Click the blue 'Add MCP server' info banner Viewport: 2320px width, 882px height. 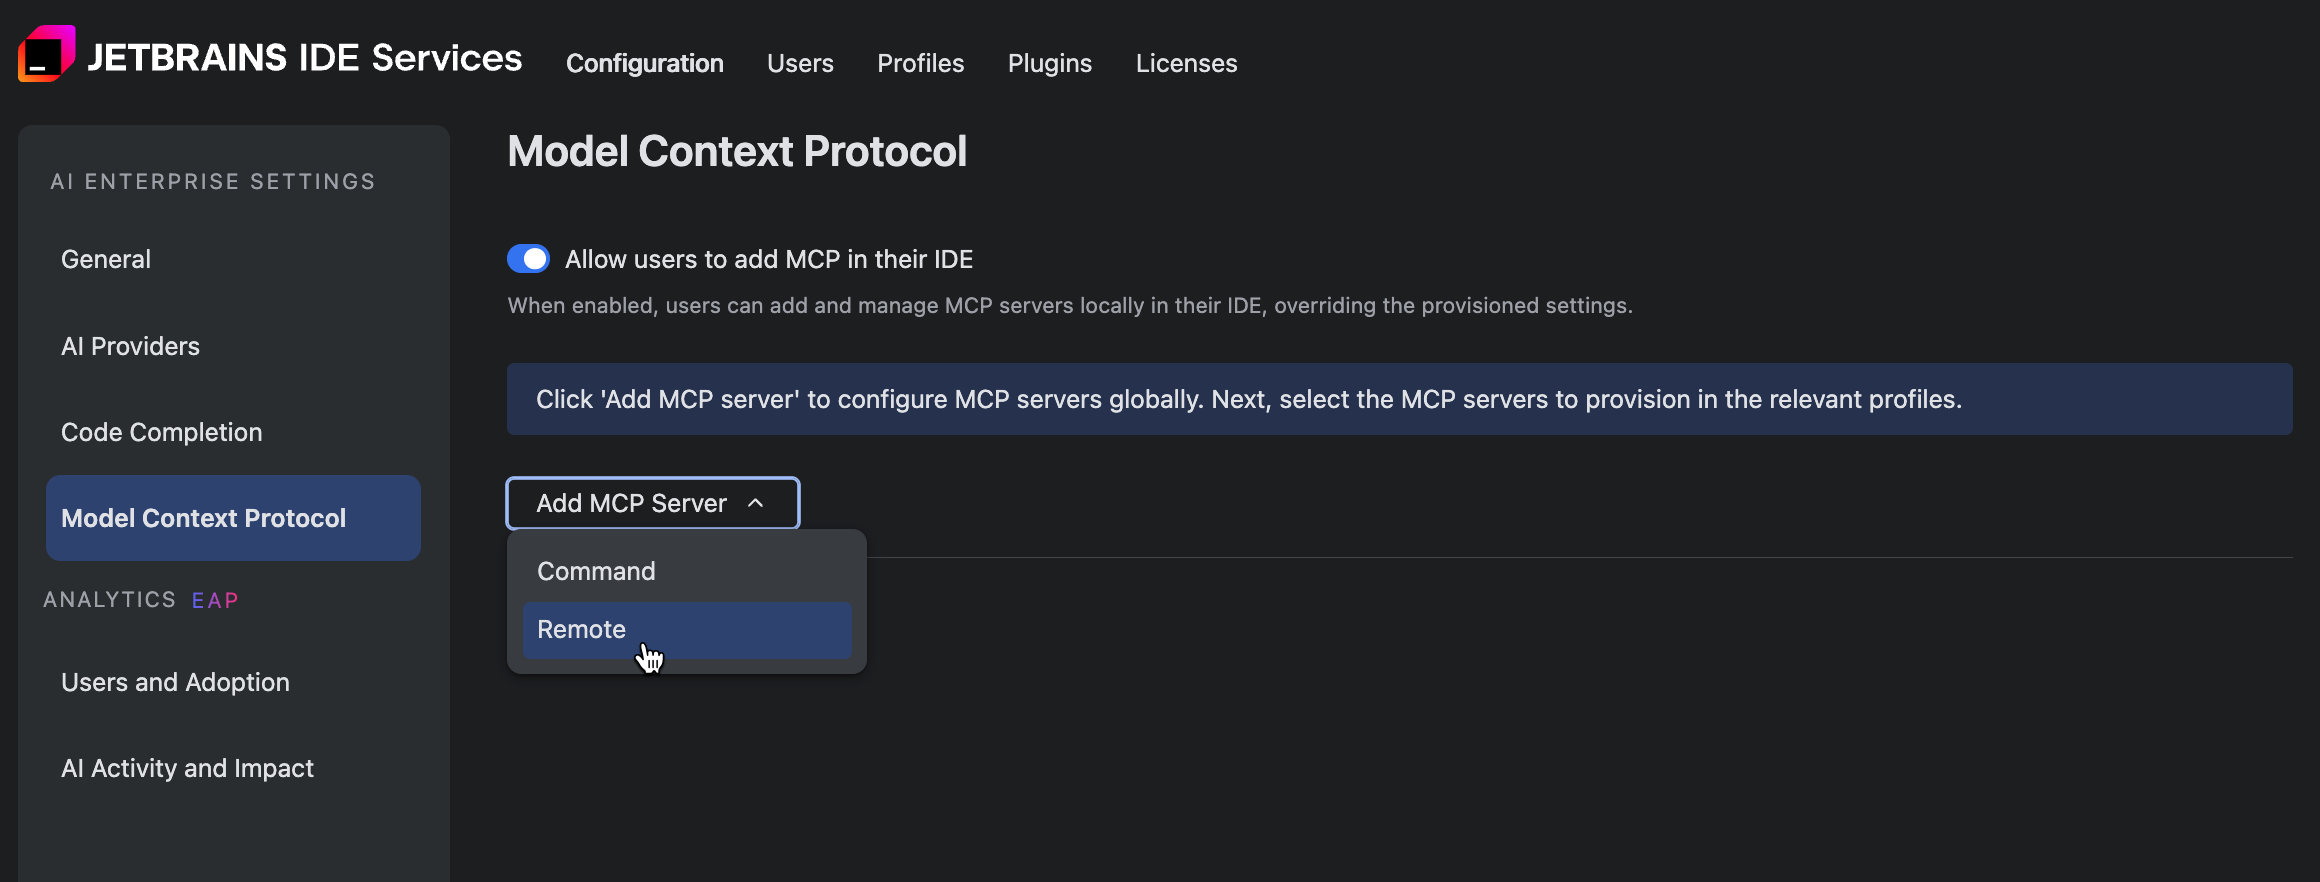[x=1400, y=399]
